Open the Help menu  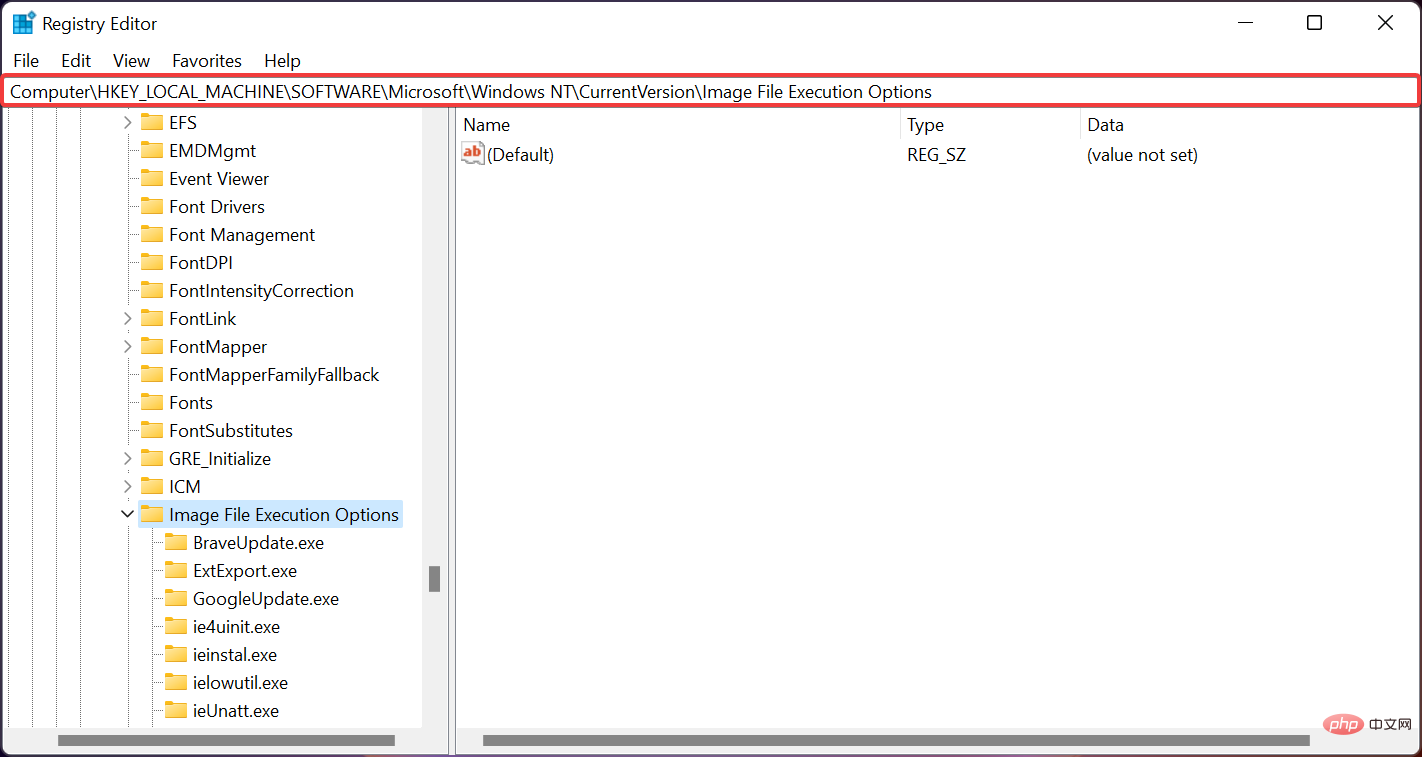[282, 61]
